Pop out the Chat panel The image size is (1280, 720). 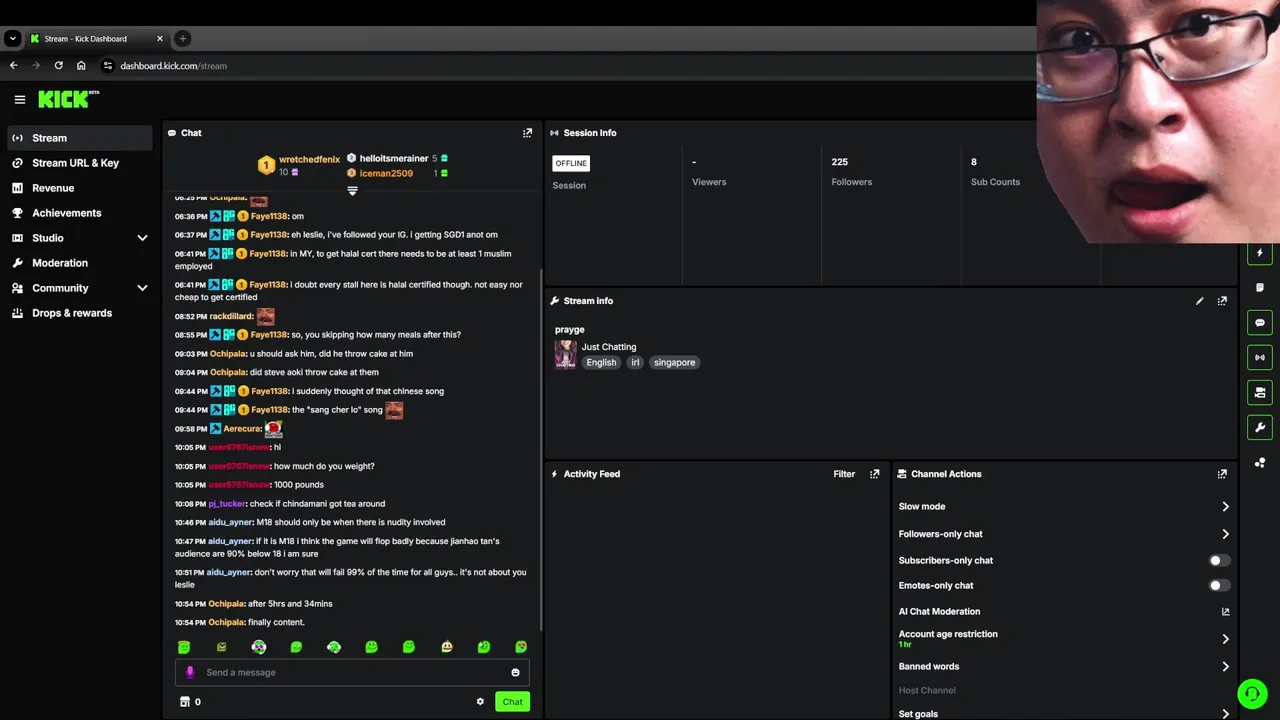pyautogui.click(x=527, y=133)
